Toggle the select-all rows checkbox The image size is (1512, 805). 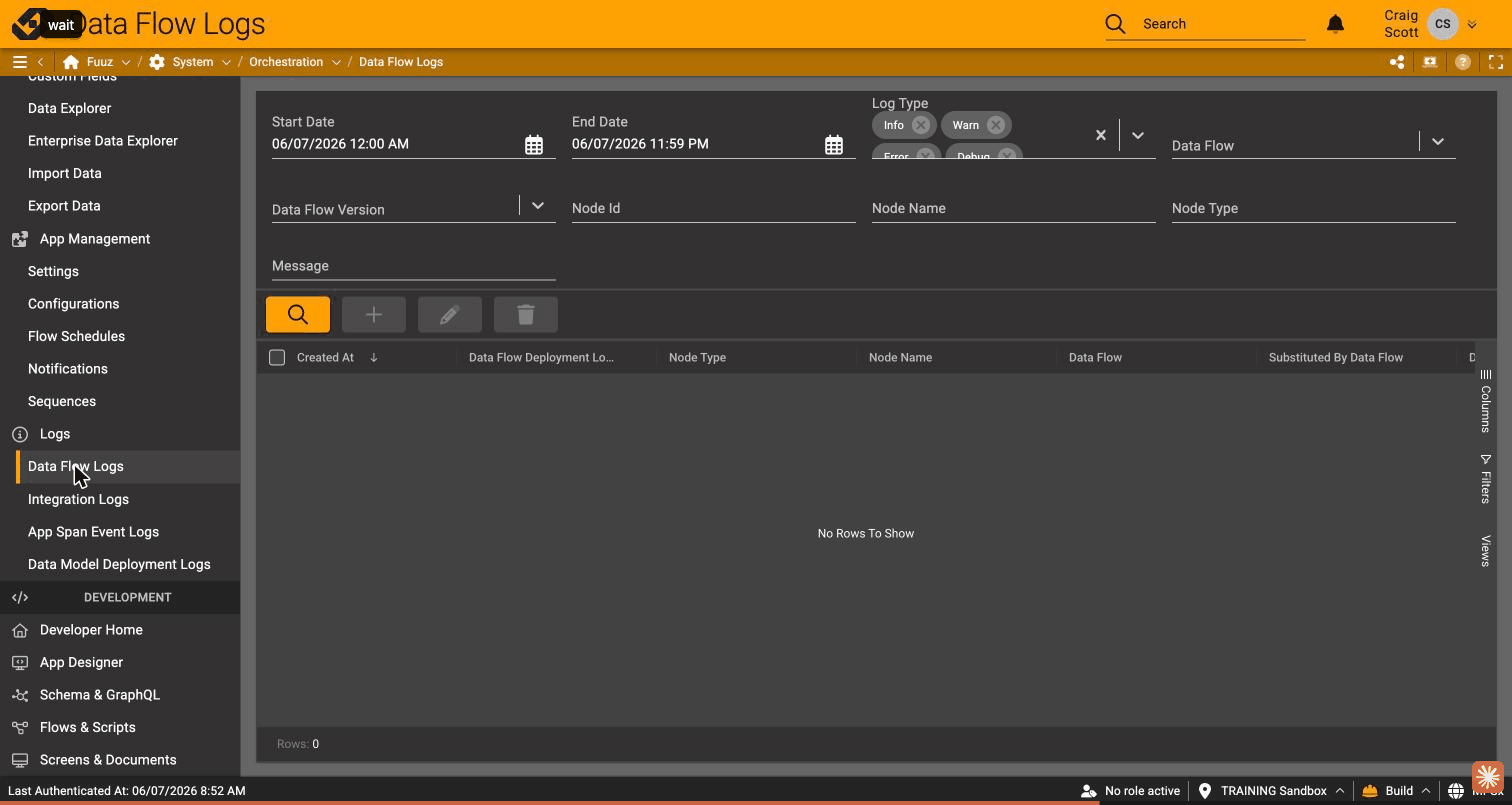[x=277, y=357]
